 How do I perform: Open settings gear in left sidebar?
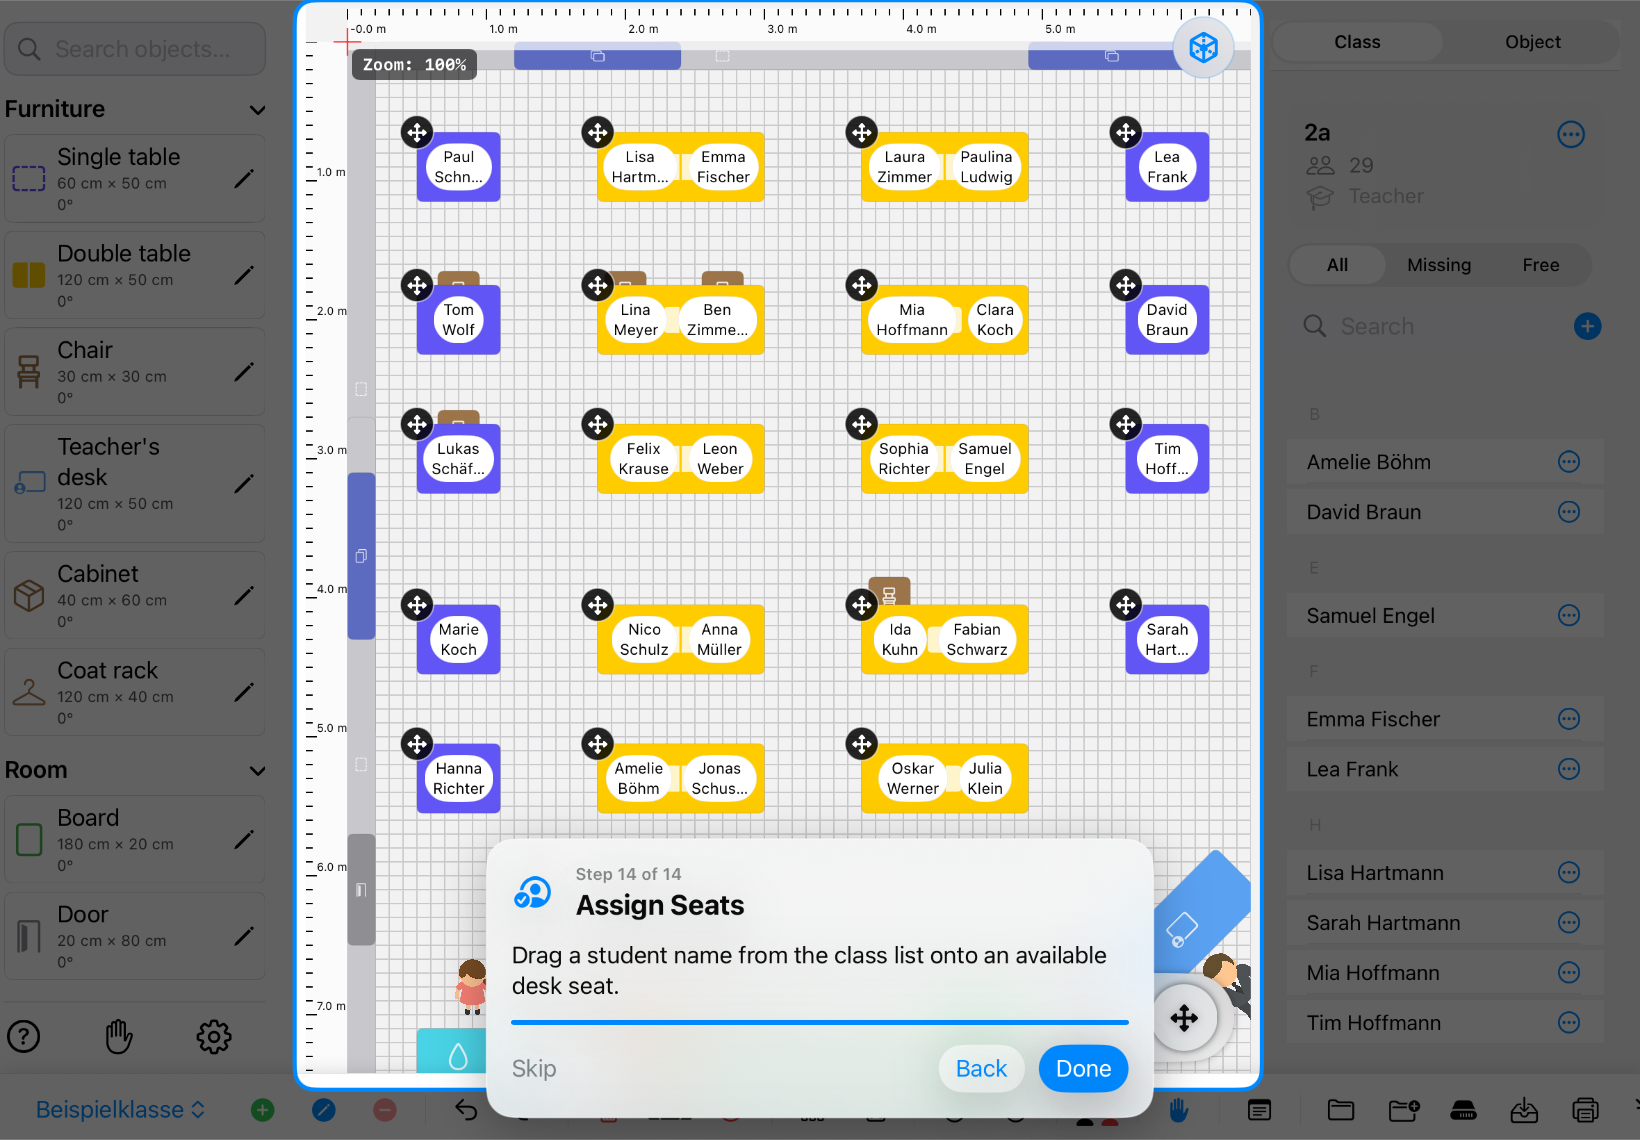coord(214,1036)
